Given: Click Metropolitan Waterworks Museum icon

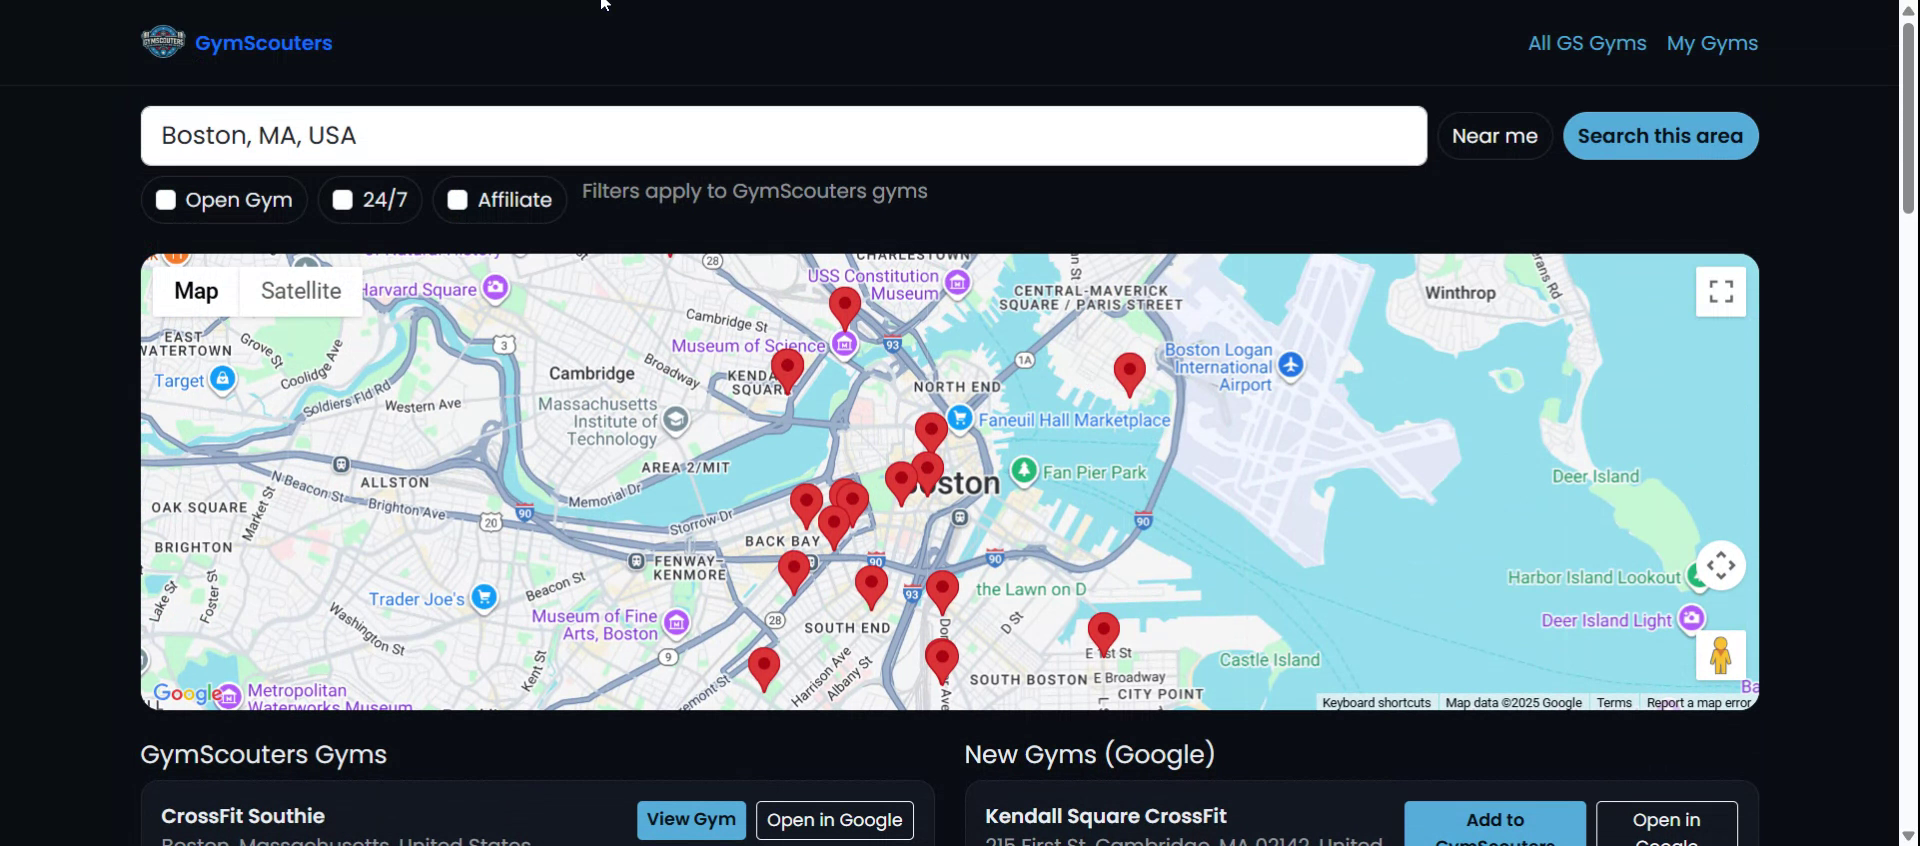Looking at the screenshot, I should tap(230, 696).
